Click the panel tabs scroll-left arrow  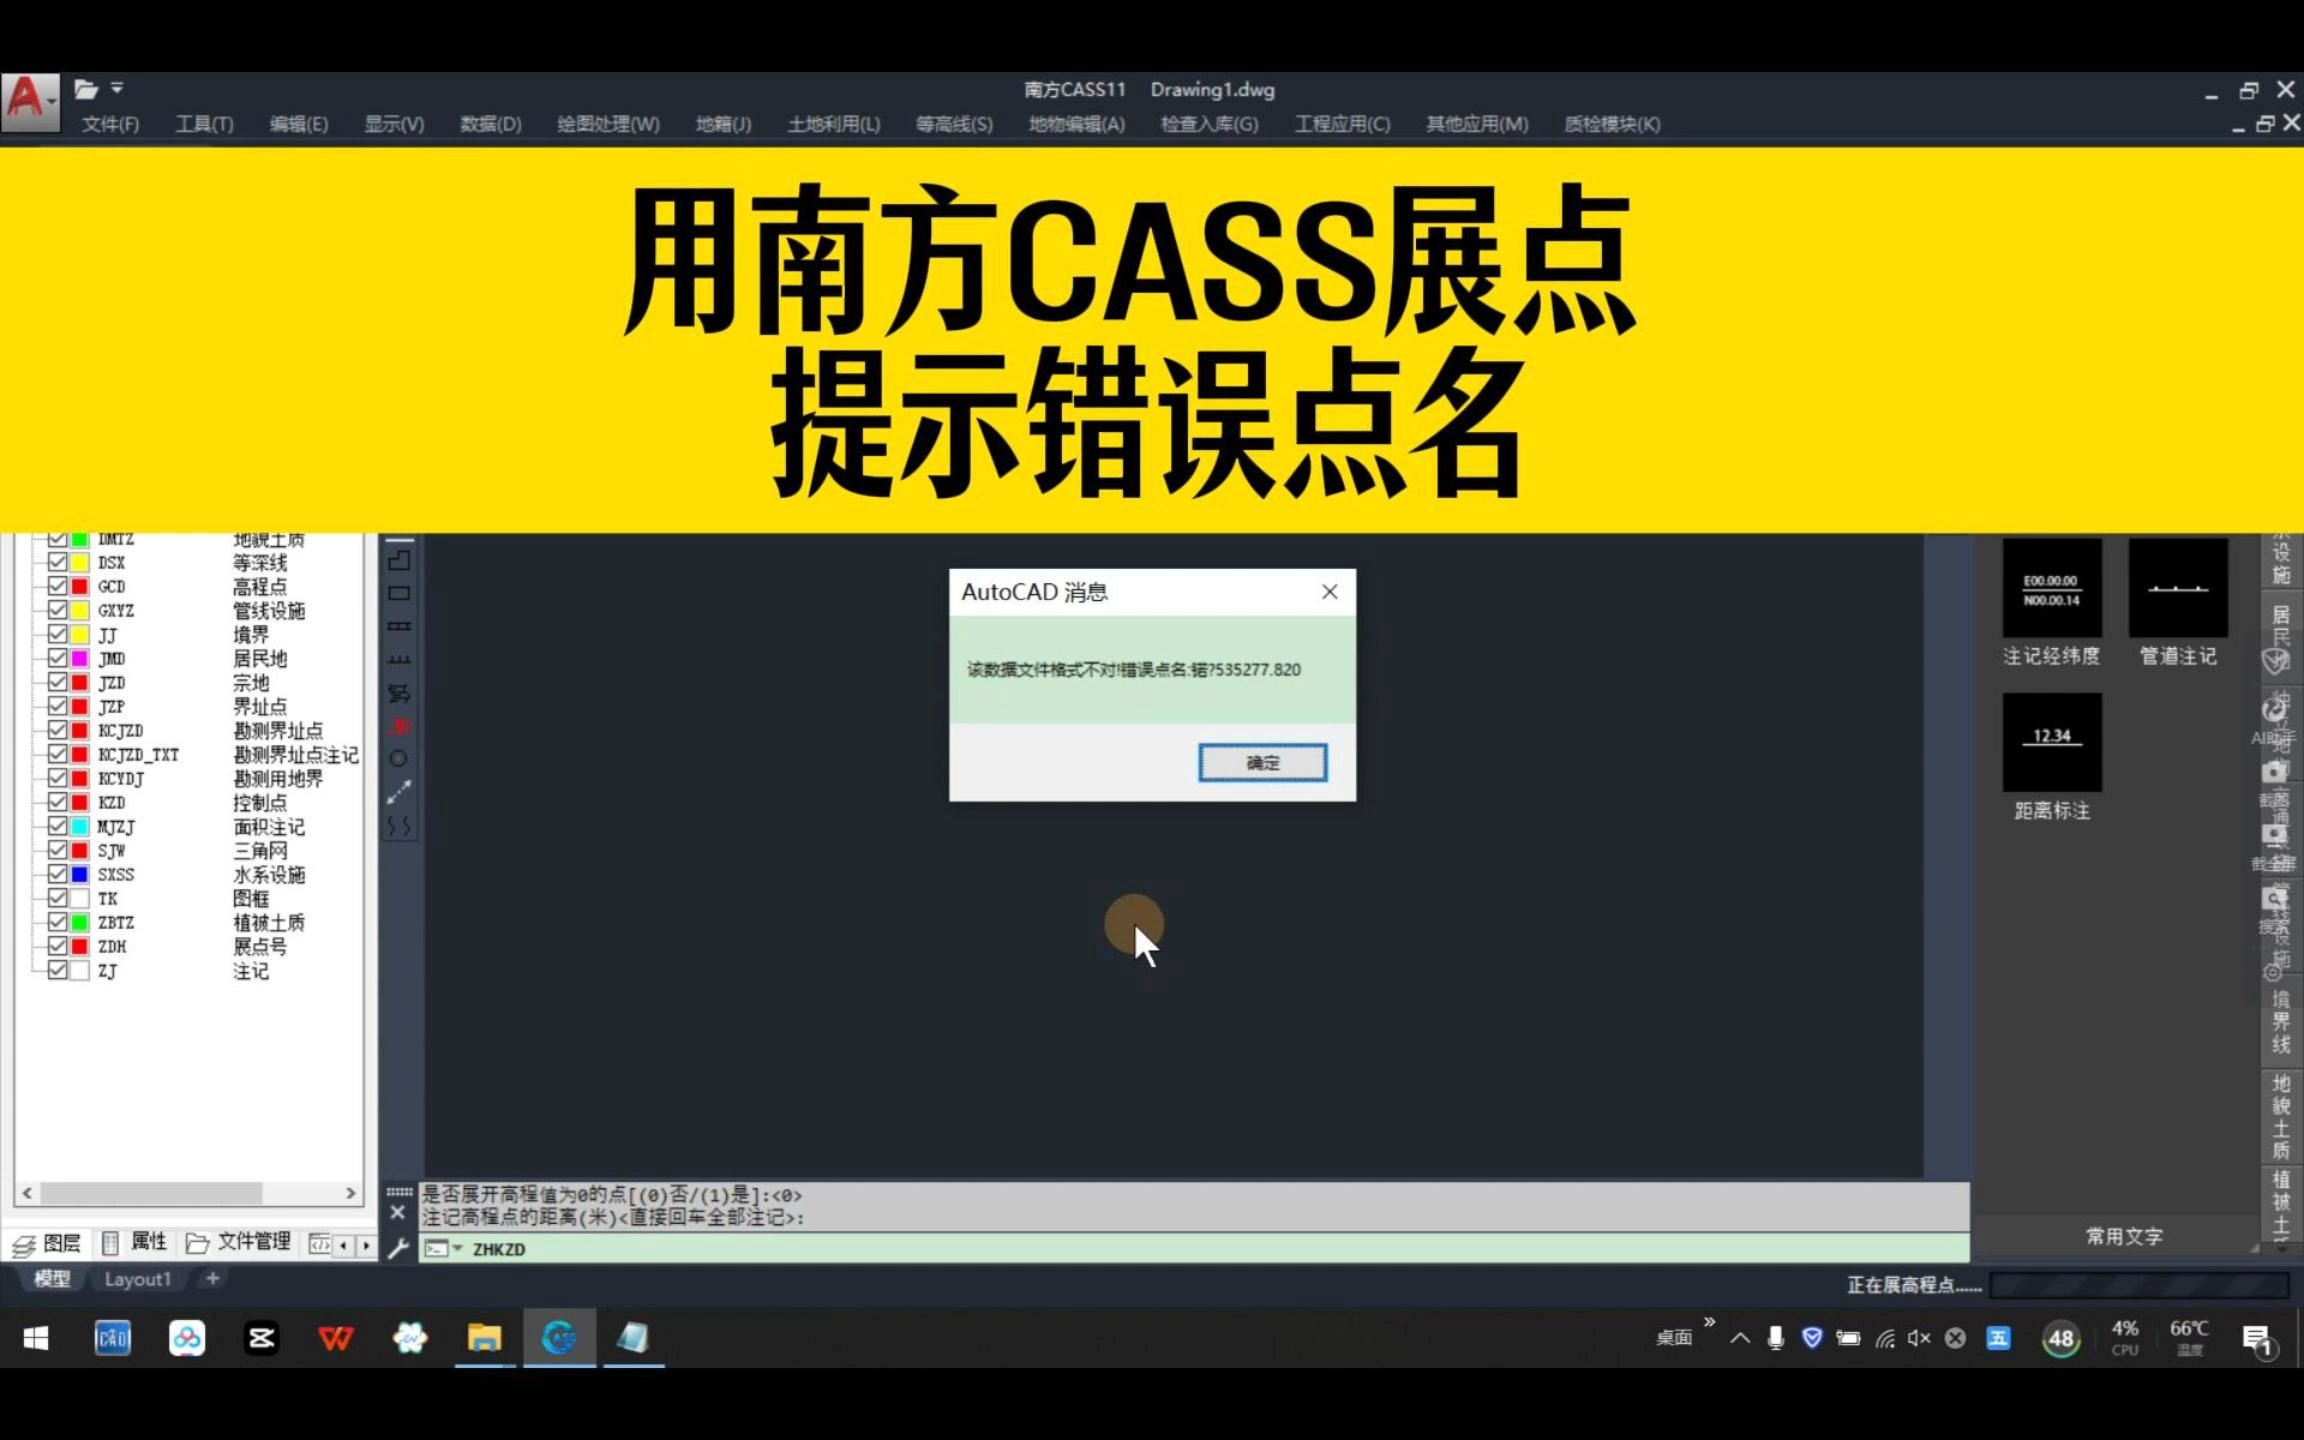[344, 1245]
